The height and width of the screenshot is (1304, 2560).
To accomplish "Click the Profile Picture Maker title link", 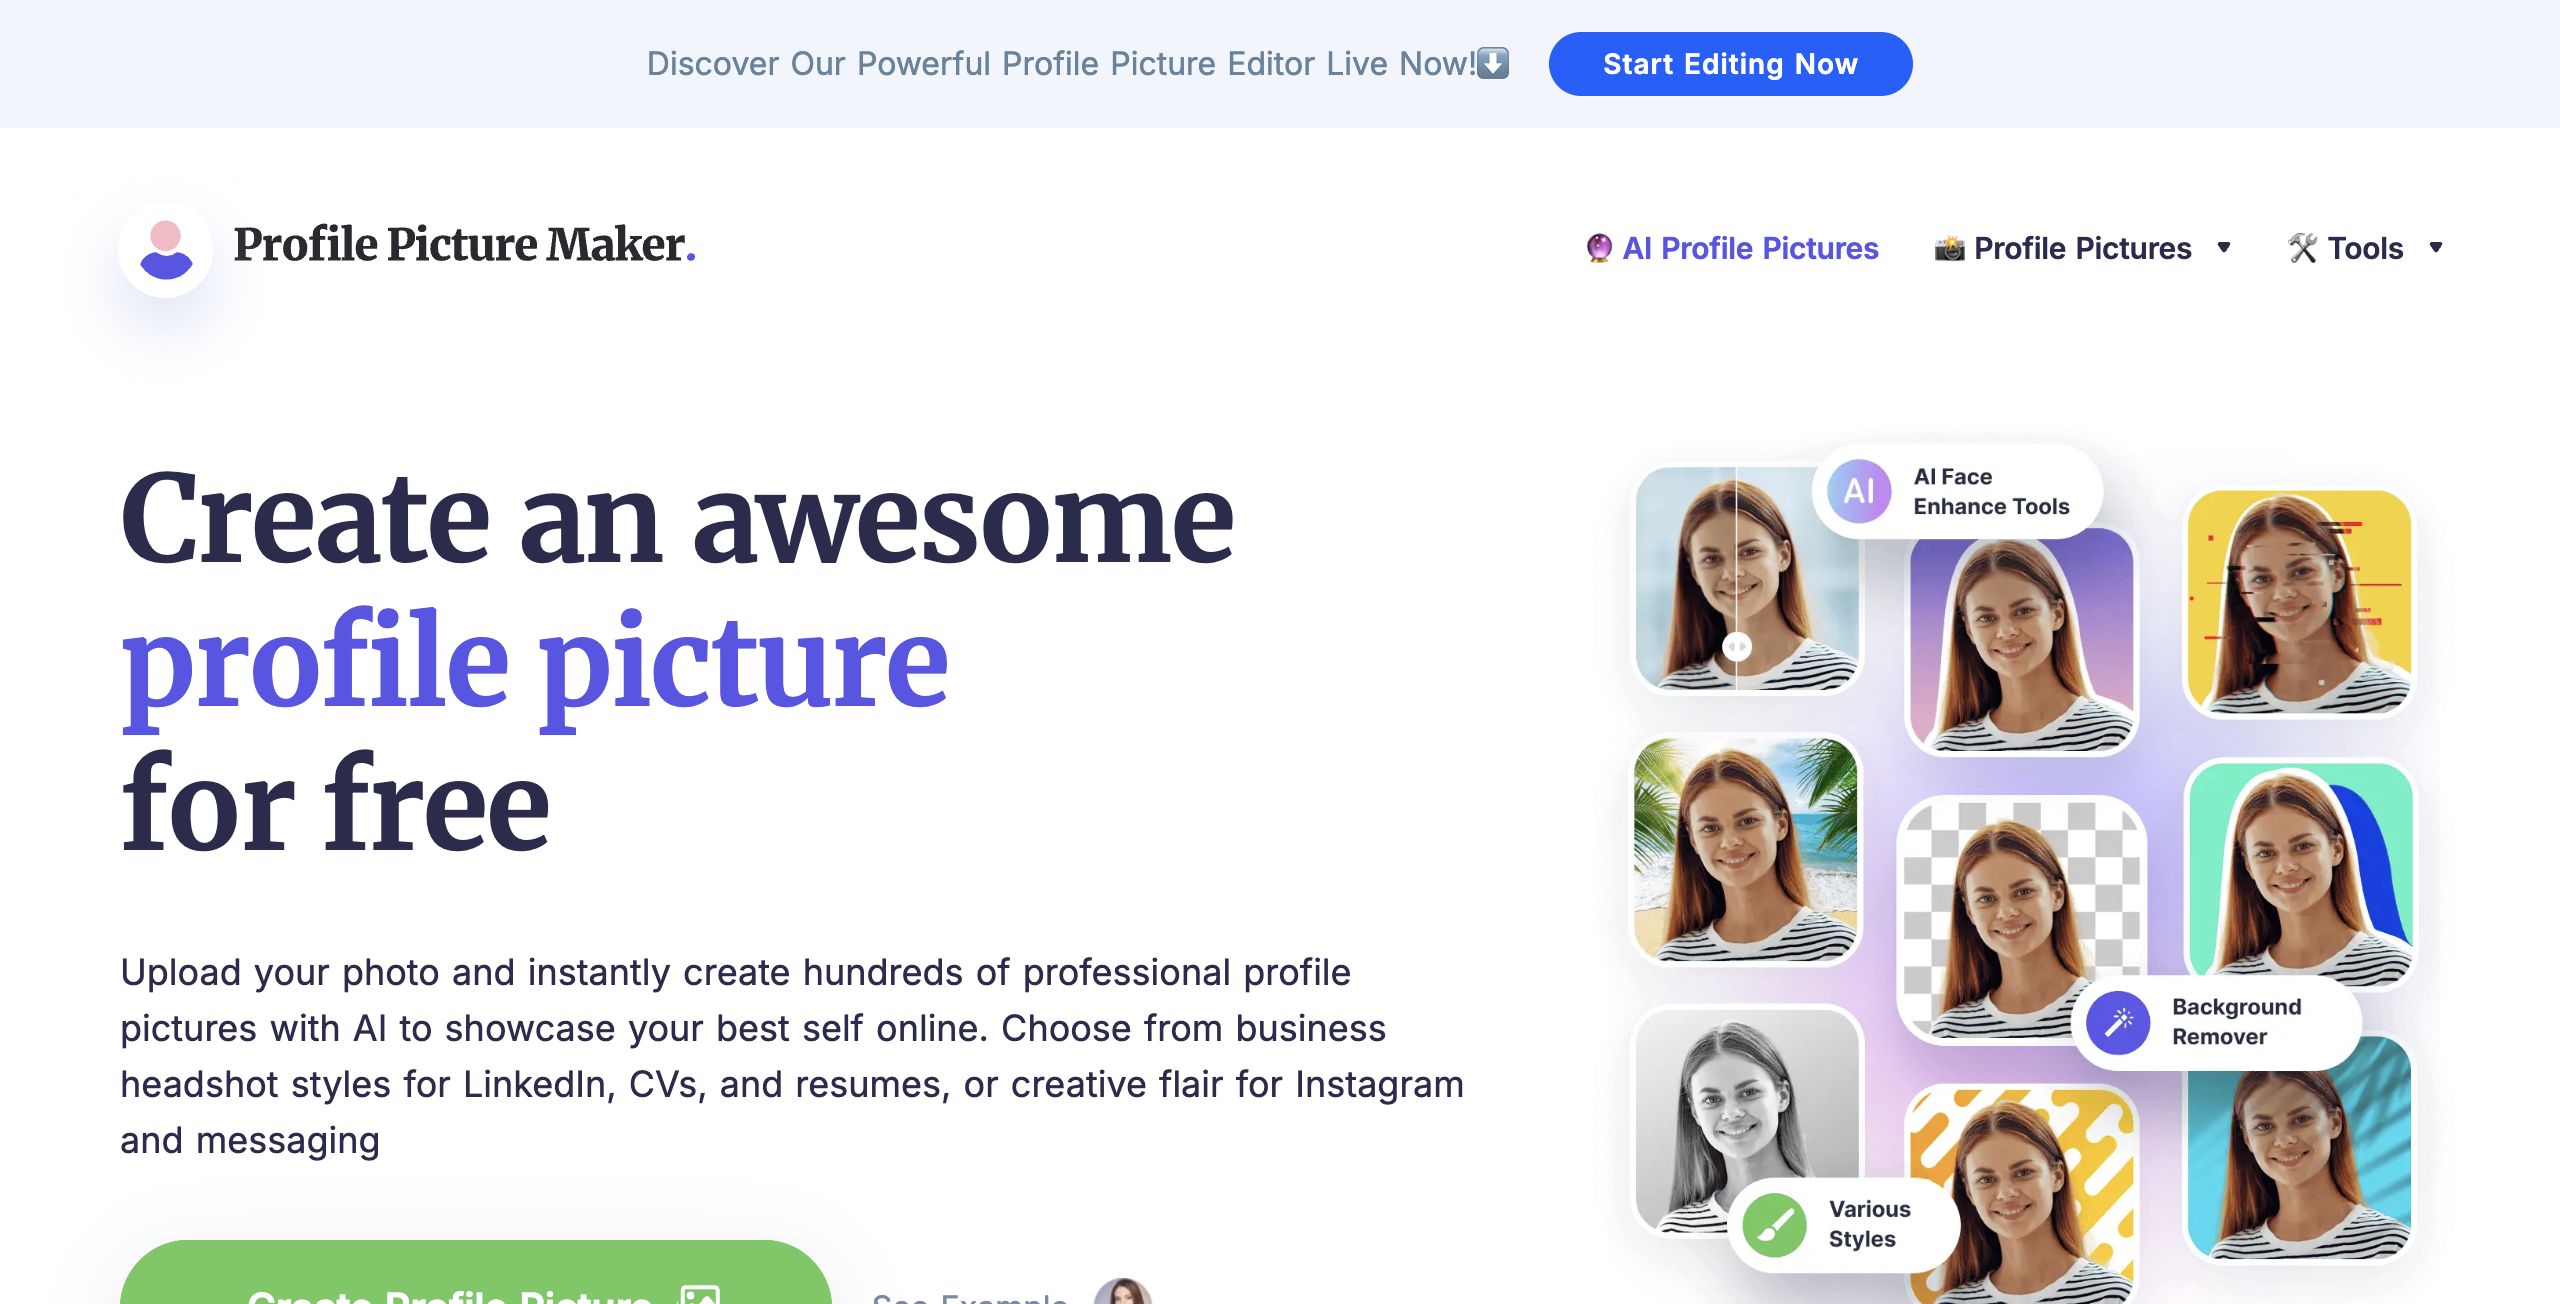I will [464, 245].
